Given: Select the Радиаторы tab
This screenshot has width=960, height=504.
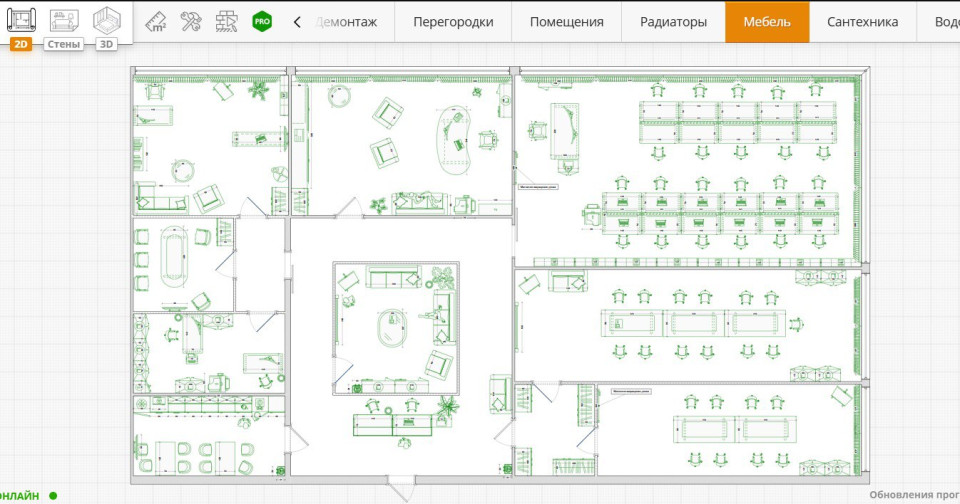Looking at the screenshot, I should coord(673,22).
